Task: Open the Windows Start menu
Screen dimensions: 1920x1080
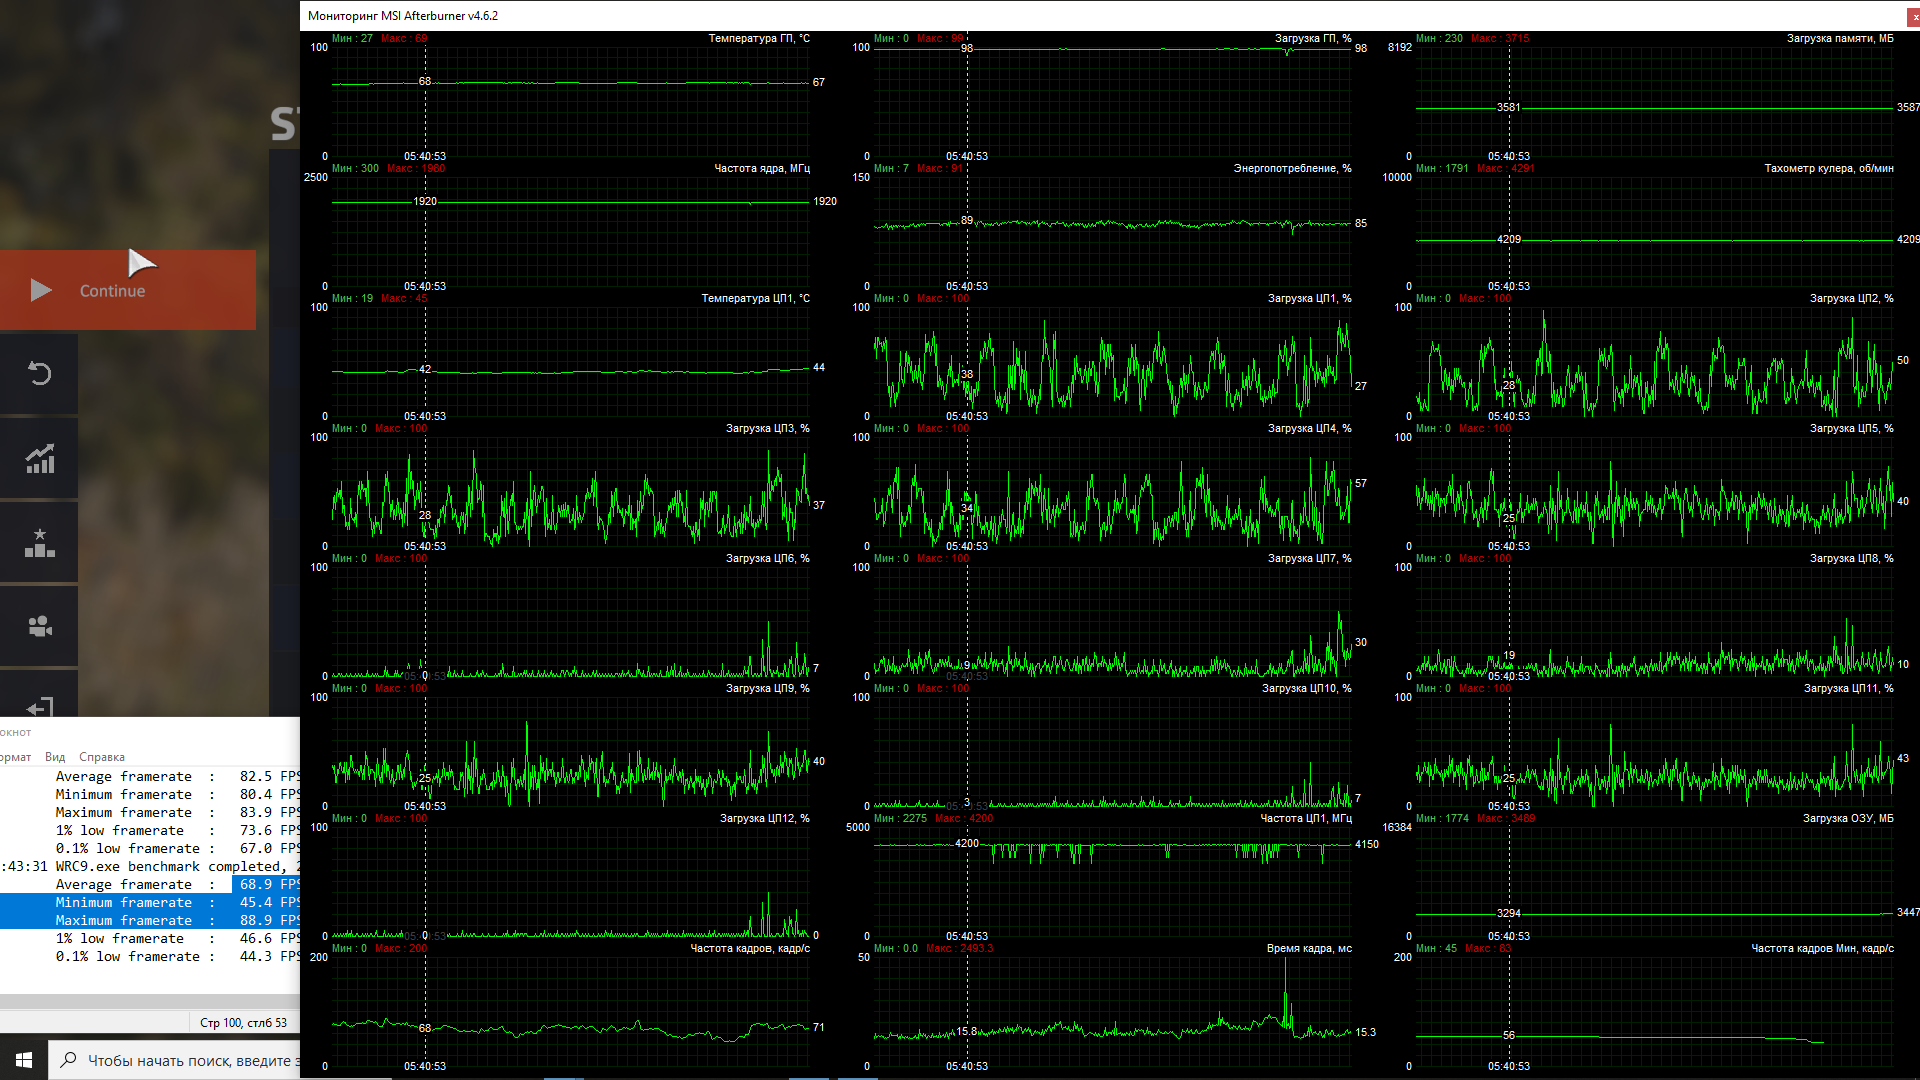Action: pyautogui.click(x=23, y=1059)
